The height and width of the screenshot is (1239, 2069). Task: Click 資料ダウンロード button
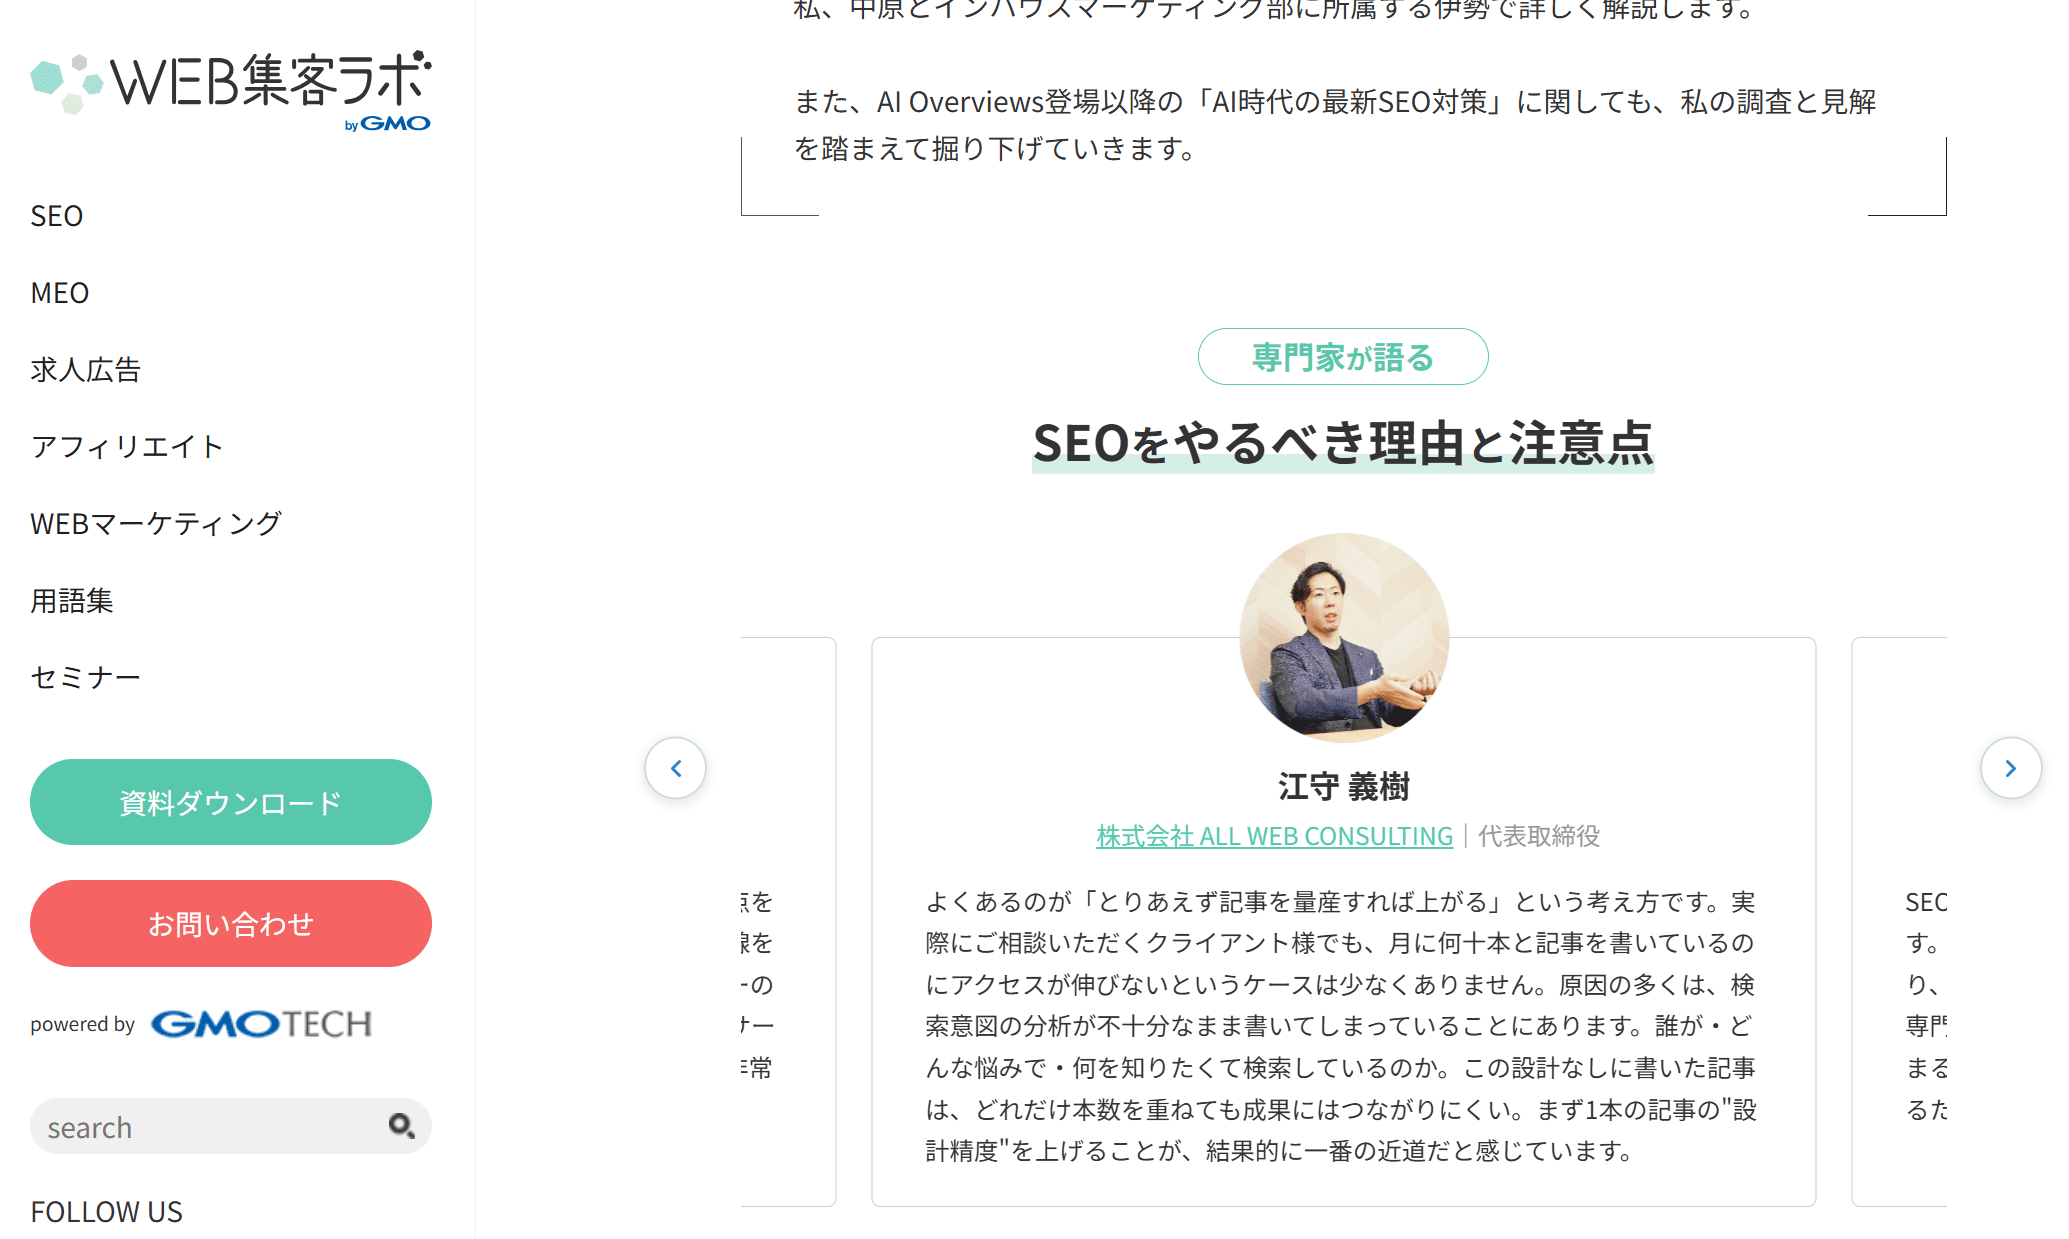click(231, 802)
